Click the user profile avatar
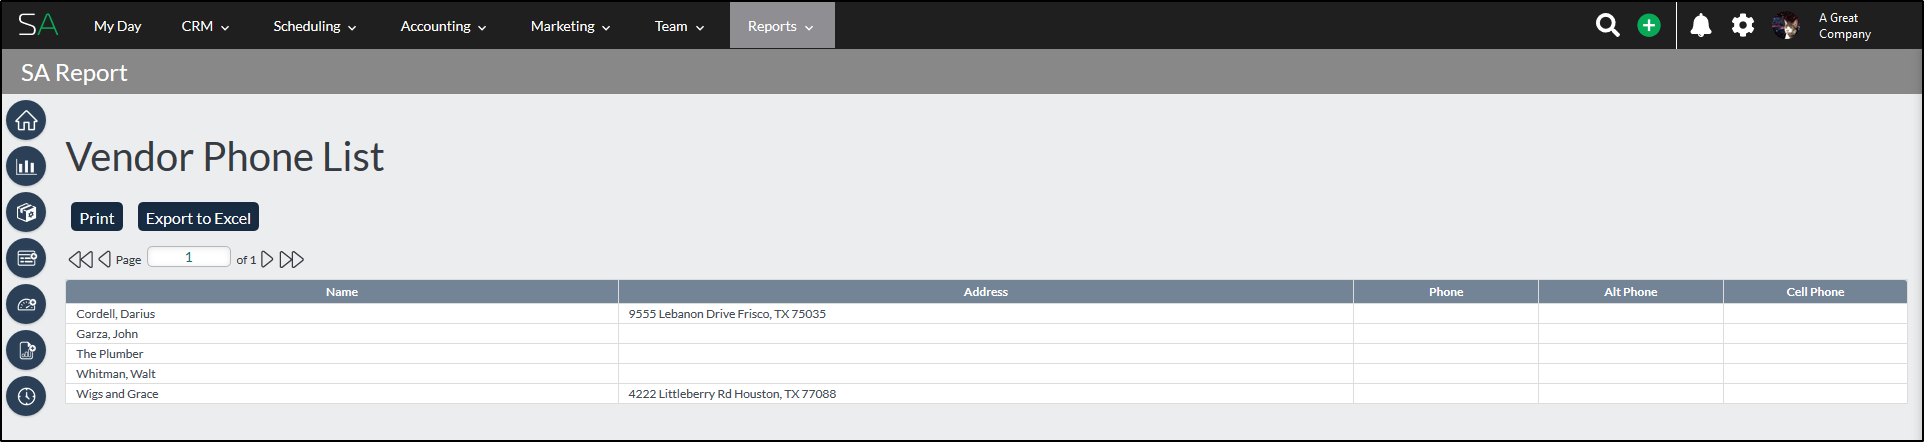Screen dimensions: 1924x442 click(1786, 26)
